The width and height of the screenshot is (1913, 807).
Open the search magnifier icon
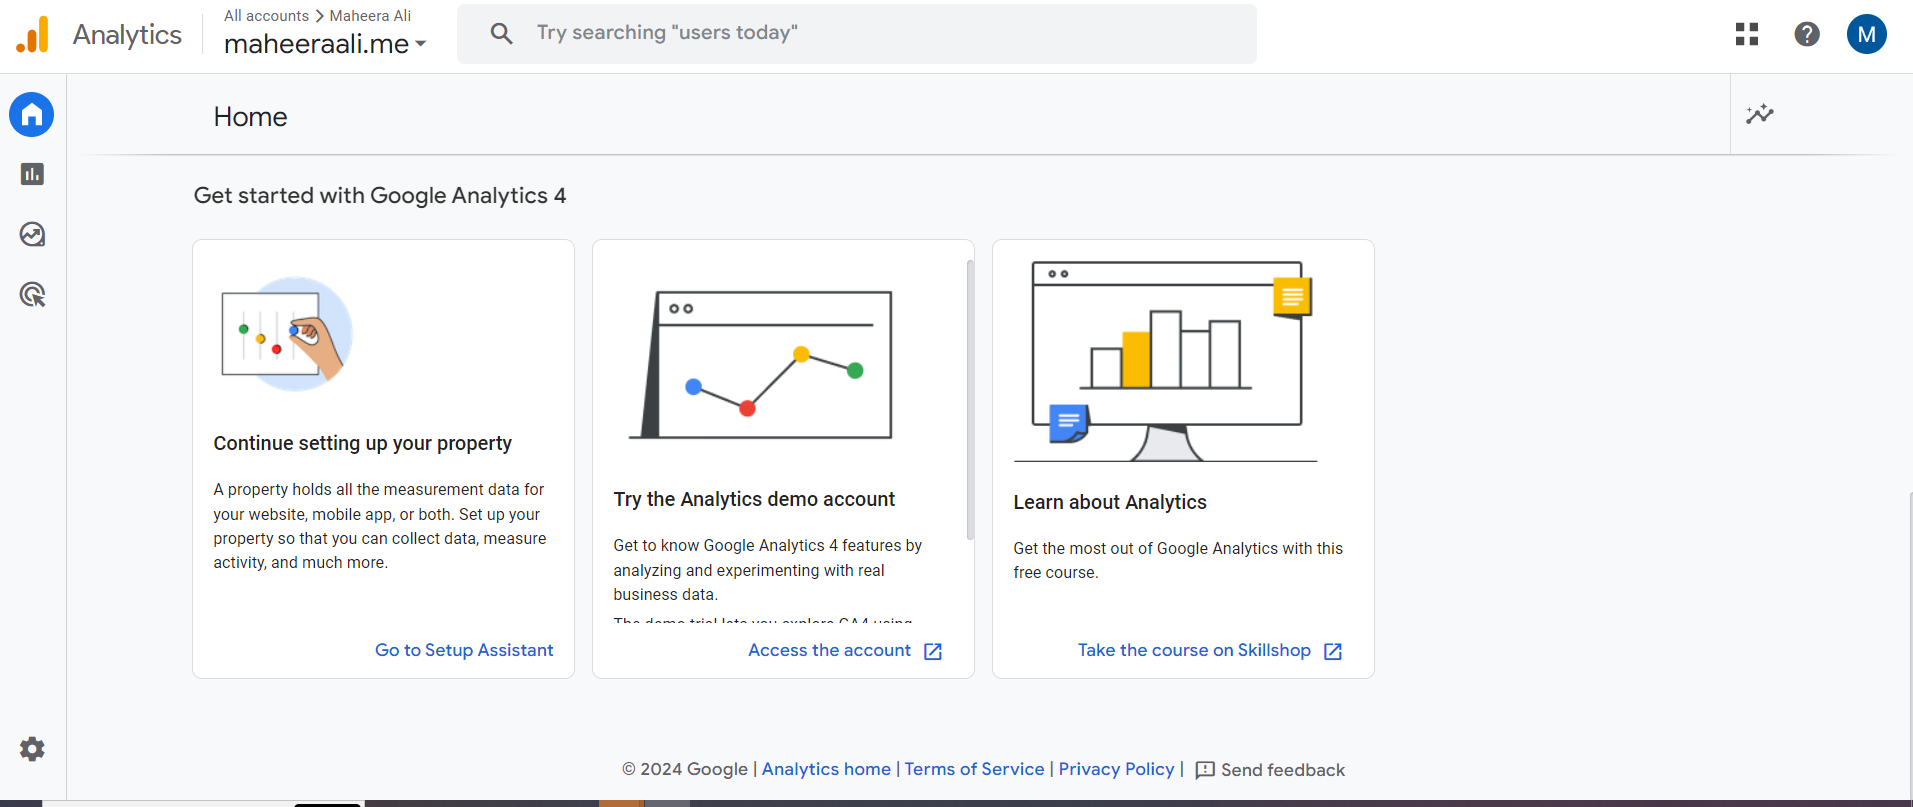click(x=500, y=33)
